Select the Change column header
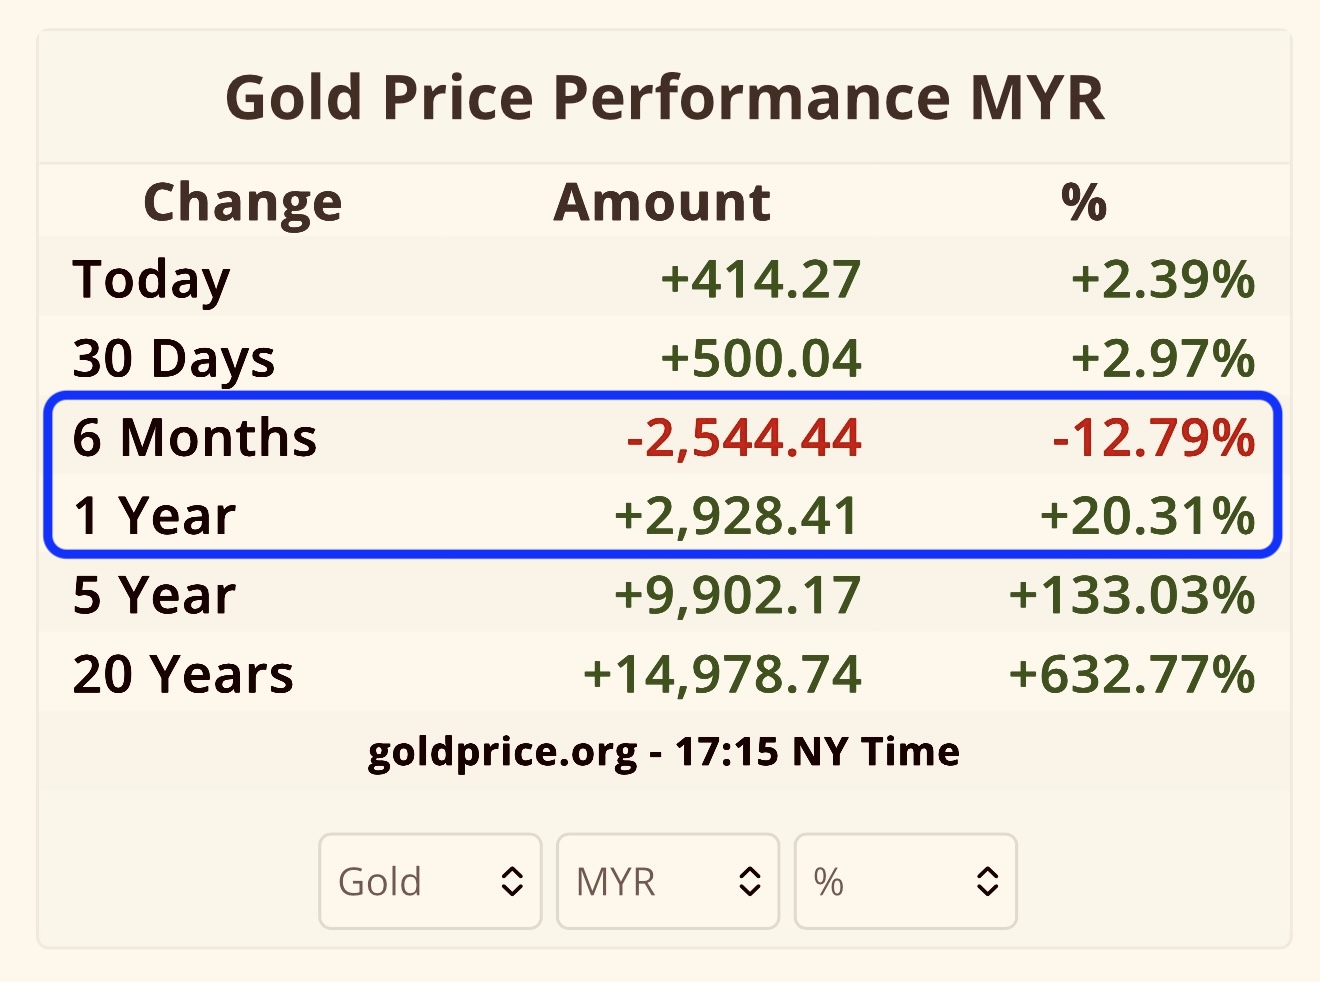The width and height of the screenshot is (1320, 982). tap(243, 203)
